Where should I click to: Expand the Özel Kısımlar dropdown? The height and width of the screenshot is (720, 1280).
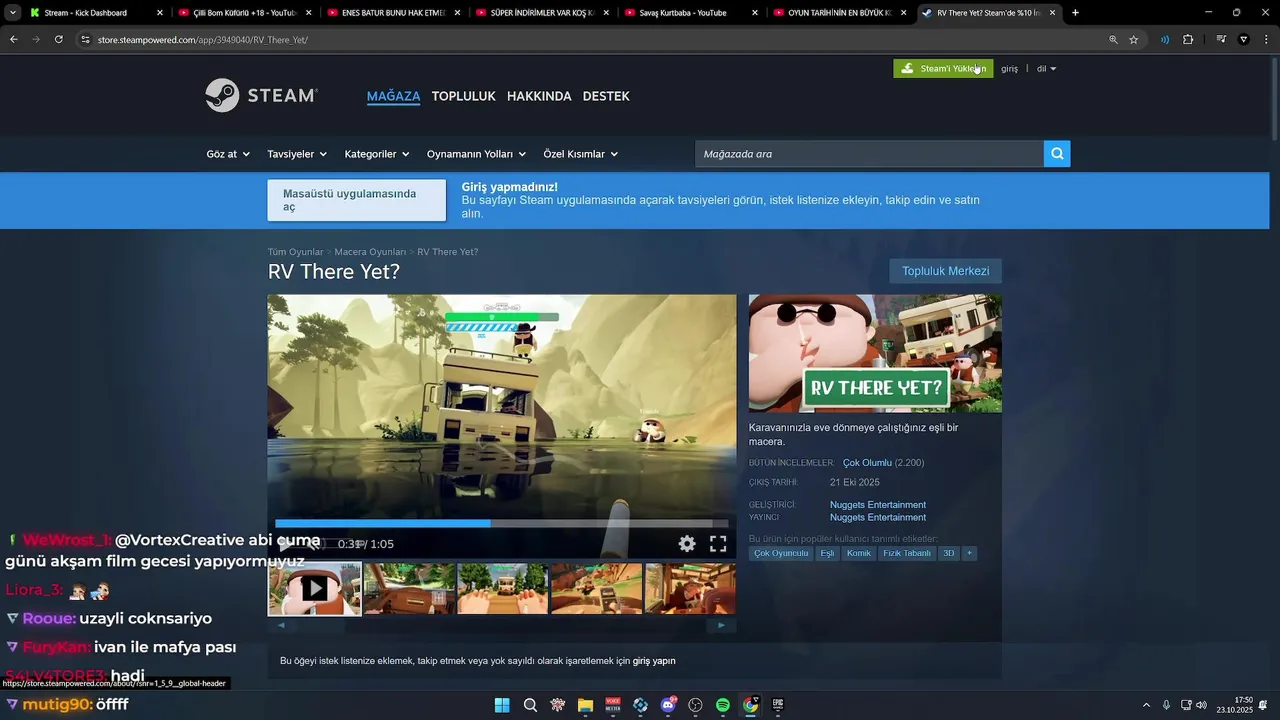click(x=580, y=154)
